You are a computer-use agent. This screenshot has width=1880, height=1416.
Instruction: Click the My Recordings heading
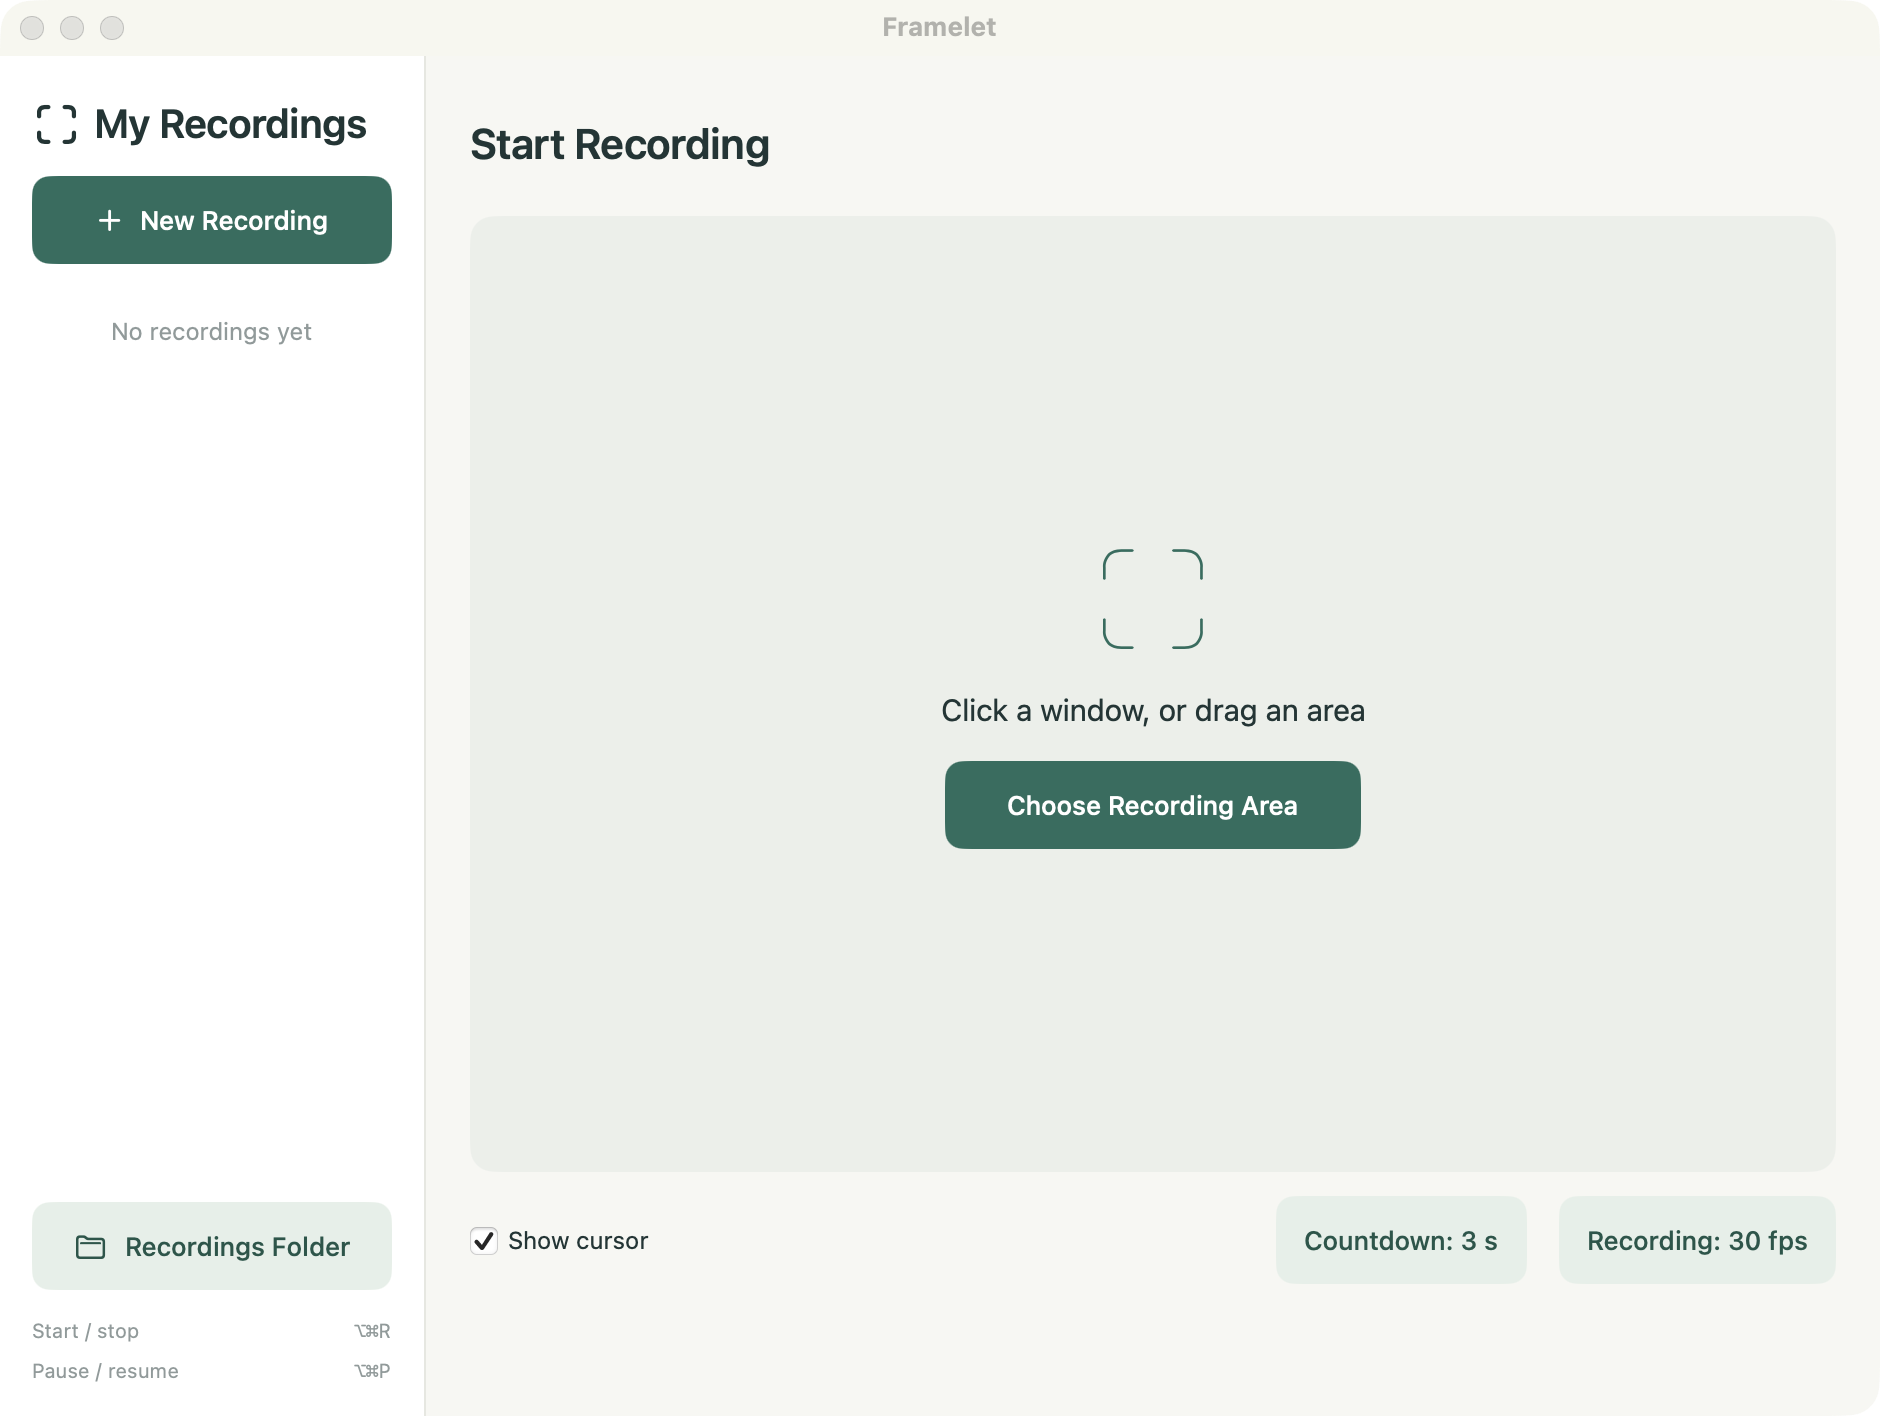tap(231, 125)
